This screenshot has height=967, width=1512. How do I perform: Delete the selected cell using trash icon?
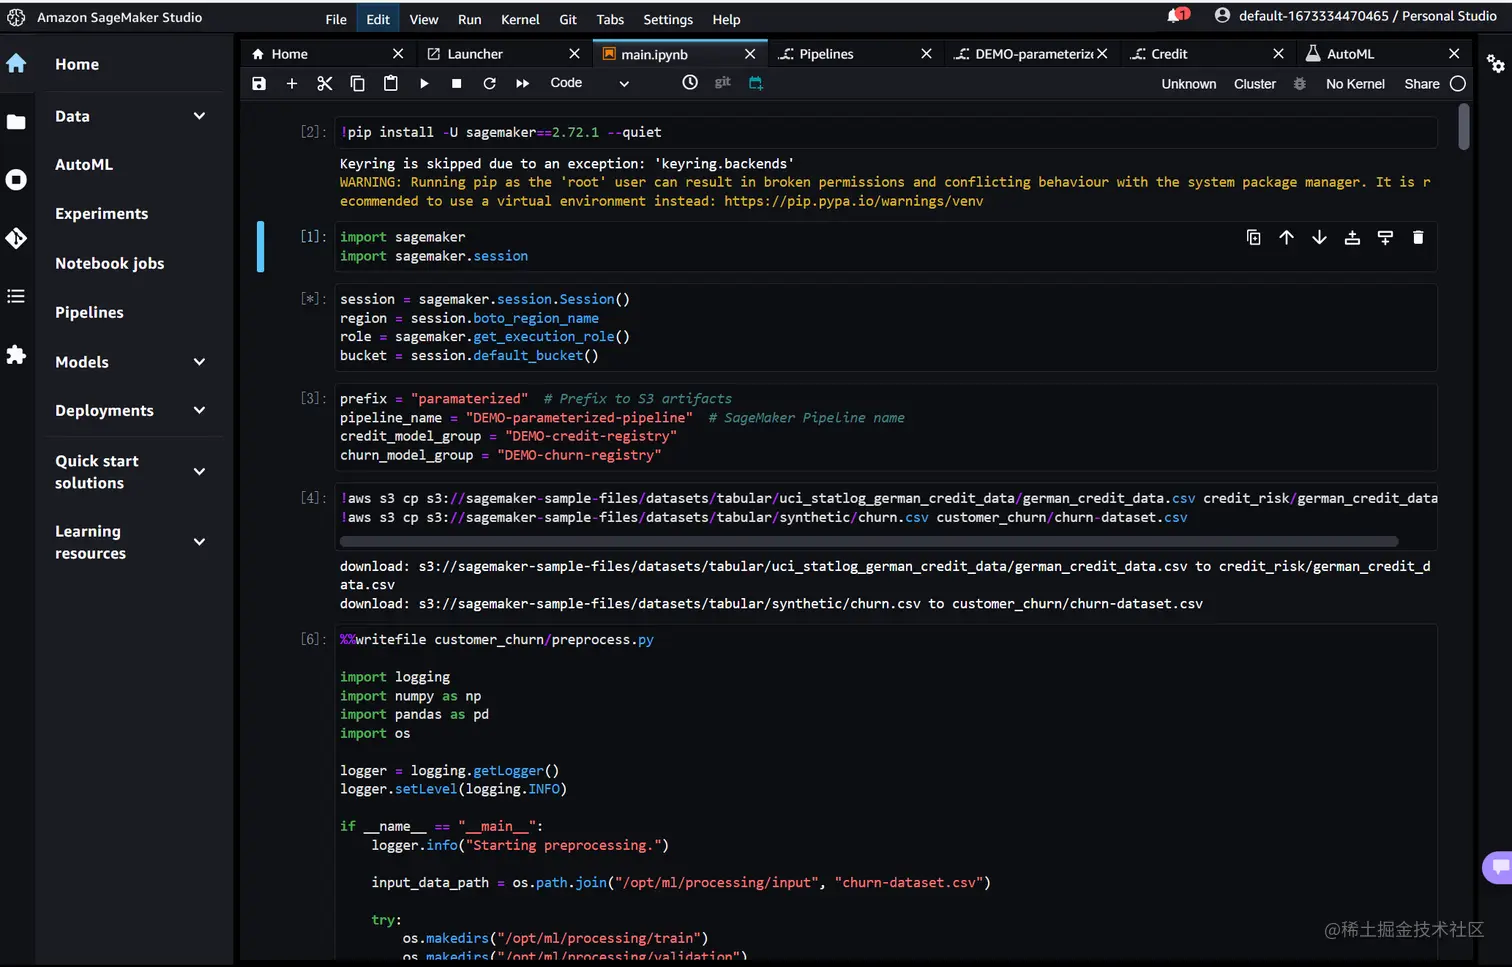(x=1417, y=238)
